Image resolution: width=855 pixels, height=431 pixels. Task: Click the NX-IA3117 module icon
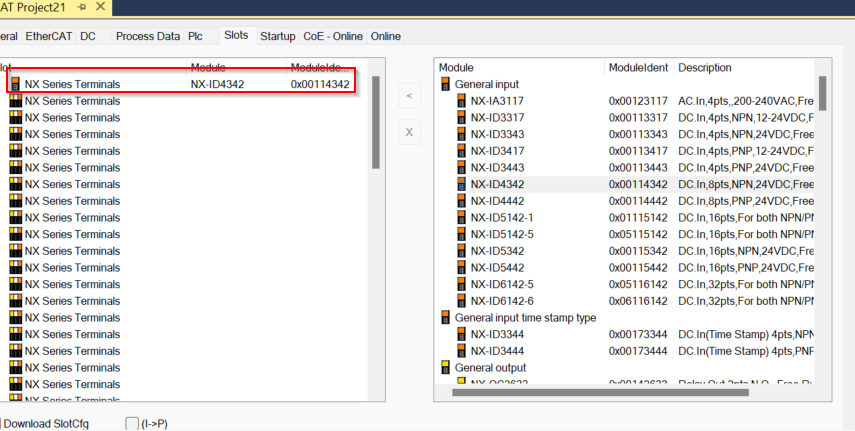(461, 101)
